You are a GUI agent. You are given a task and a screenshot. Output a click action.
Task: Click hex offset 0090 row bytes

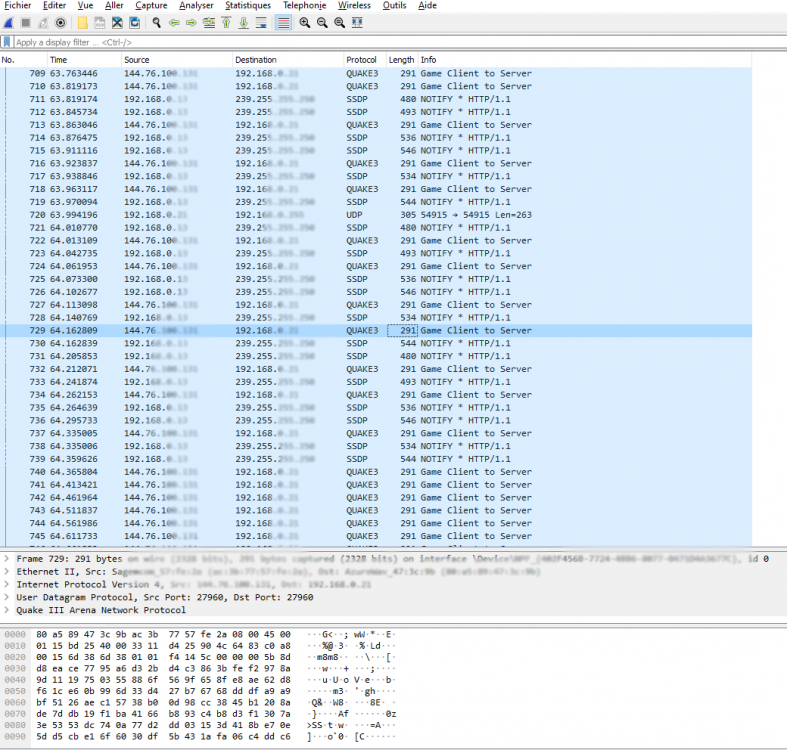(163, 736)
